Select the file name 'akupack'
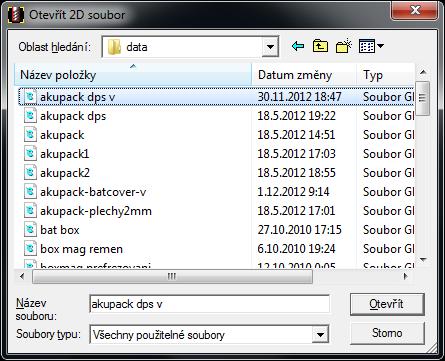445x361 pixels. click(62, 135)
